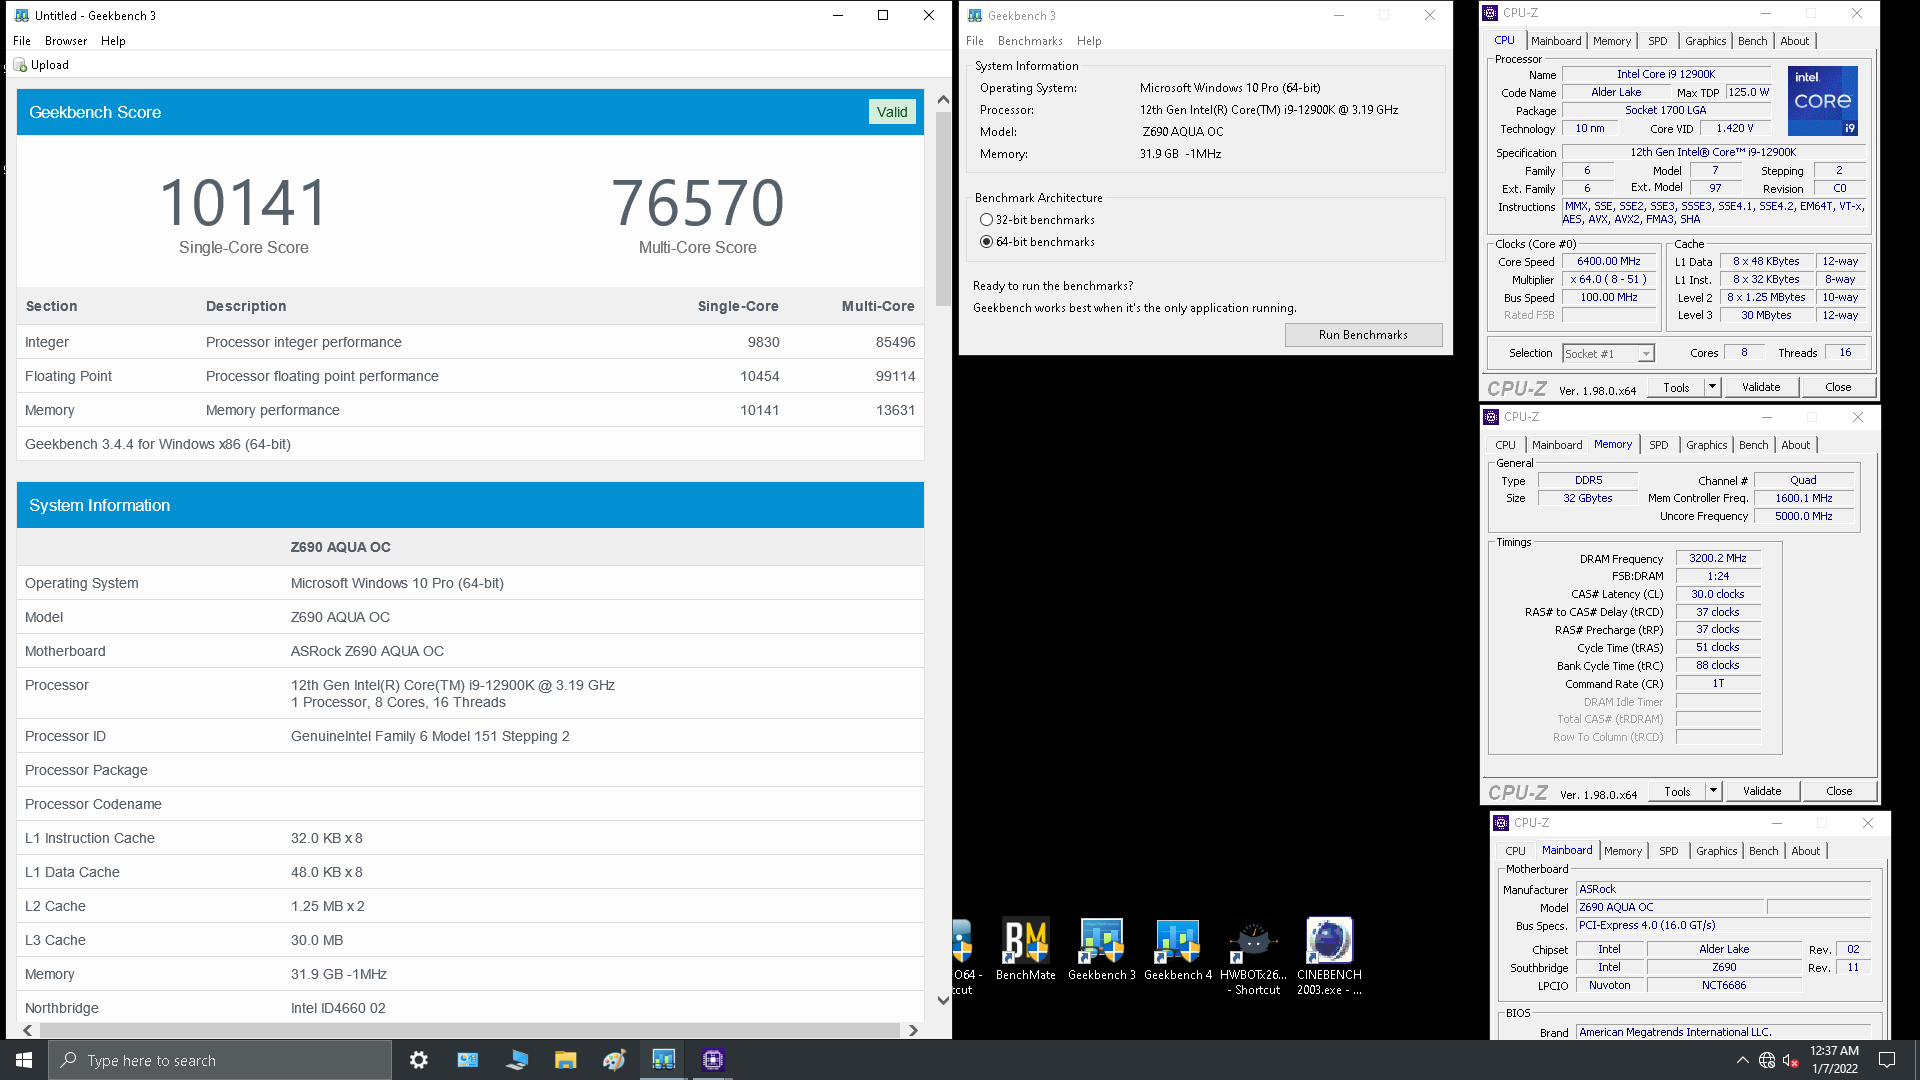Viewport: 1920px width, 1080px height.
Task: Open File Explorer in taskbar
Action: (x=566, y=1060)
